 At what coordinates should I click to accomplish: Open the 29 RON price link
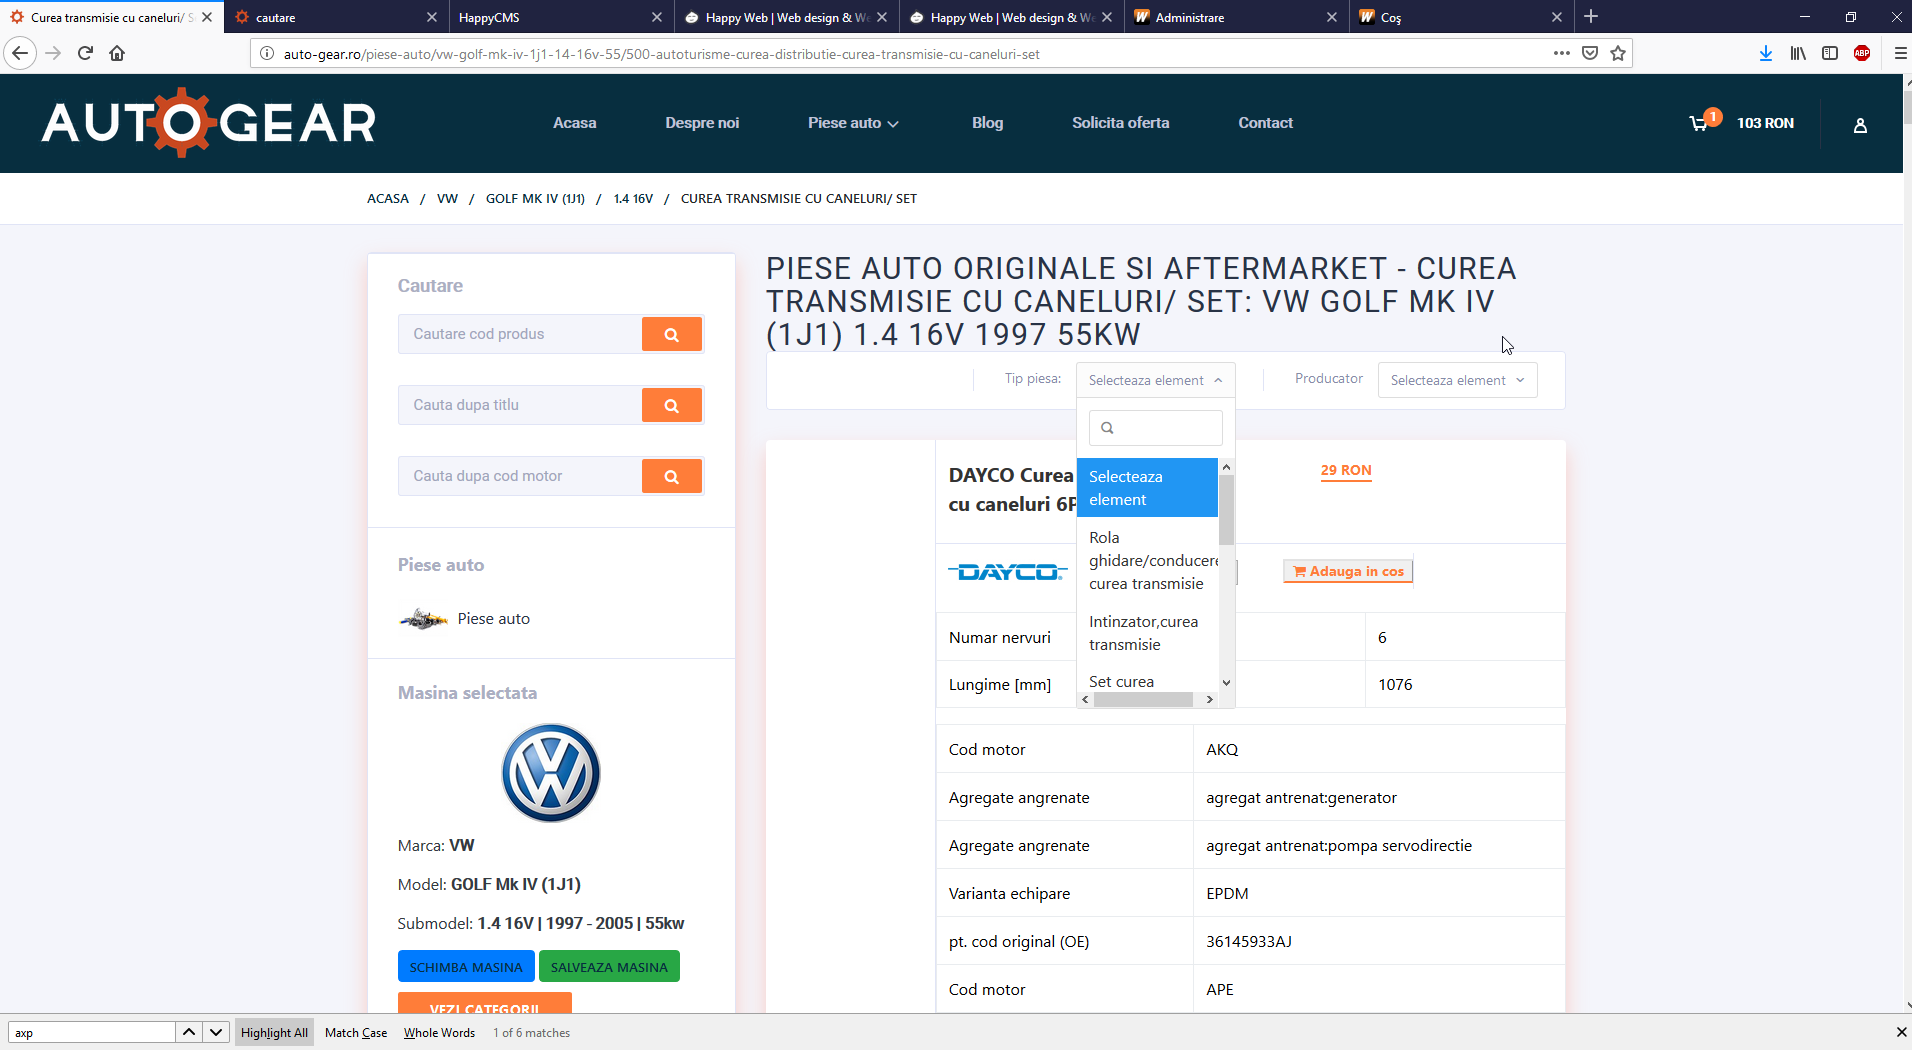[1346, 470]
